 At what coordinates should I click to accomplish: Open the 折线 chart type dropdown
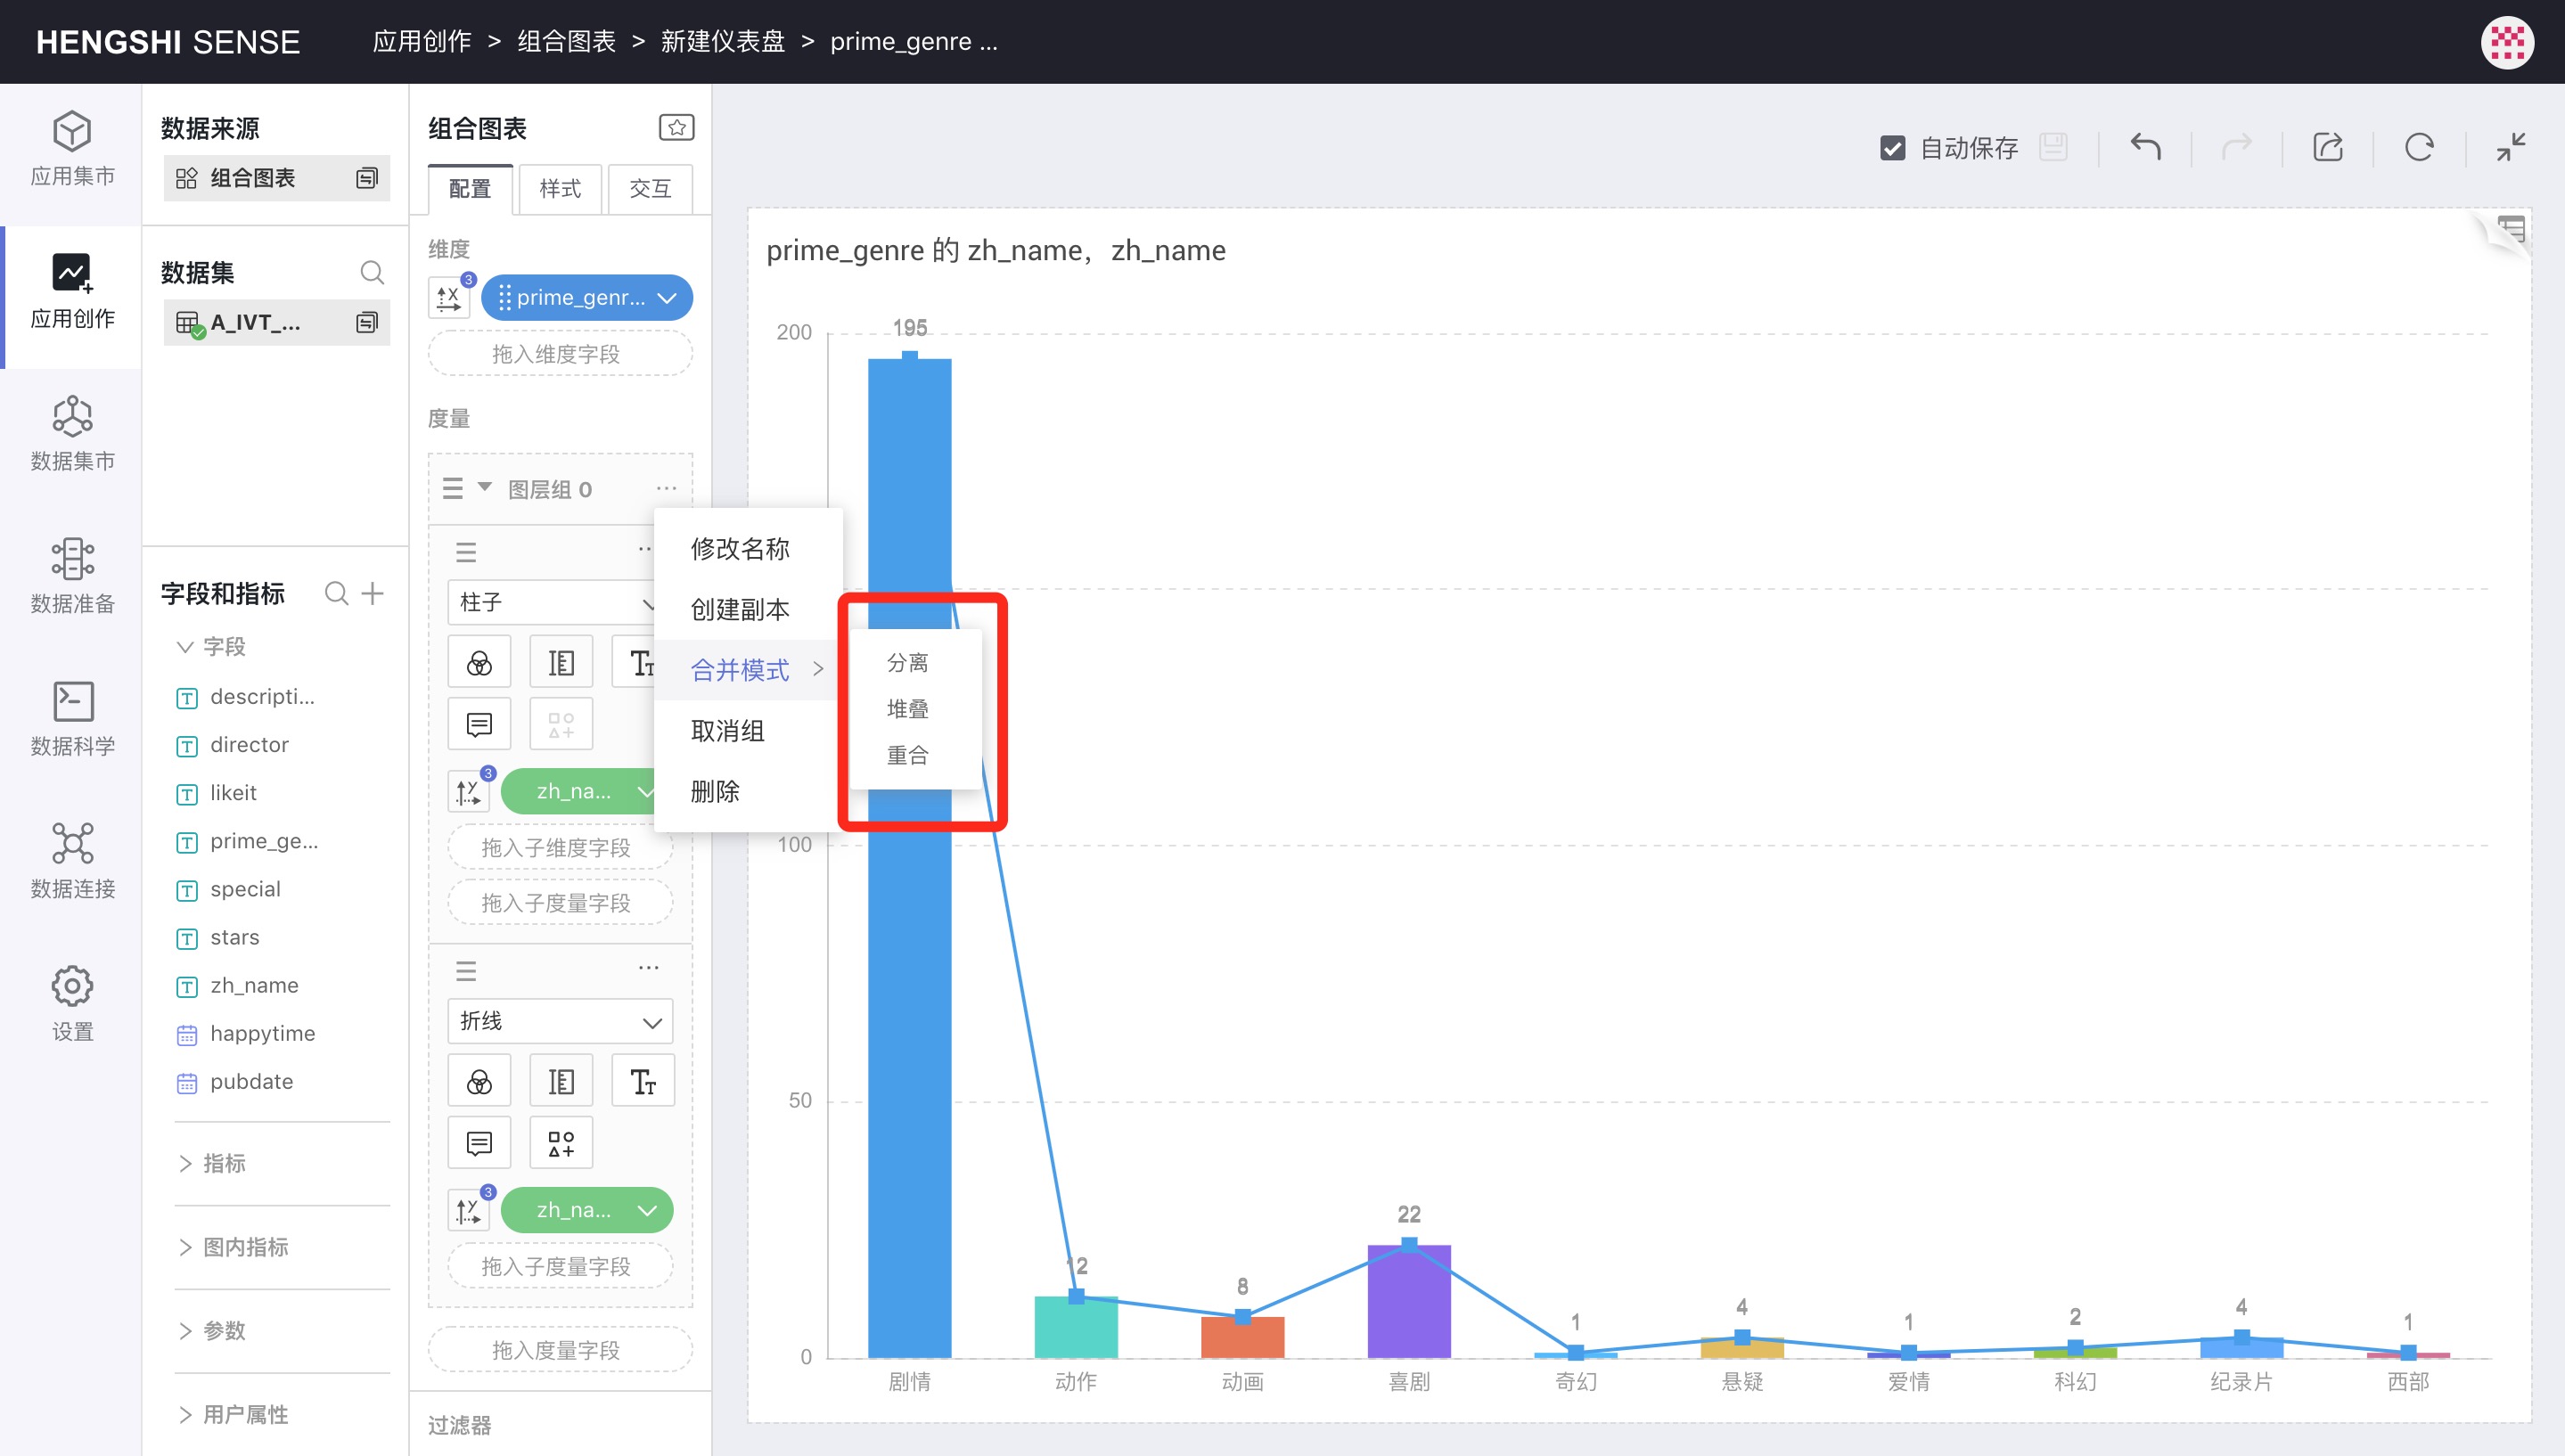click(560, 1021)
